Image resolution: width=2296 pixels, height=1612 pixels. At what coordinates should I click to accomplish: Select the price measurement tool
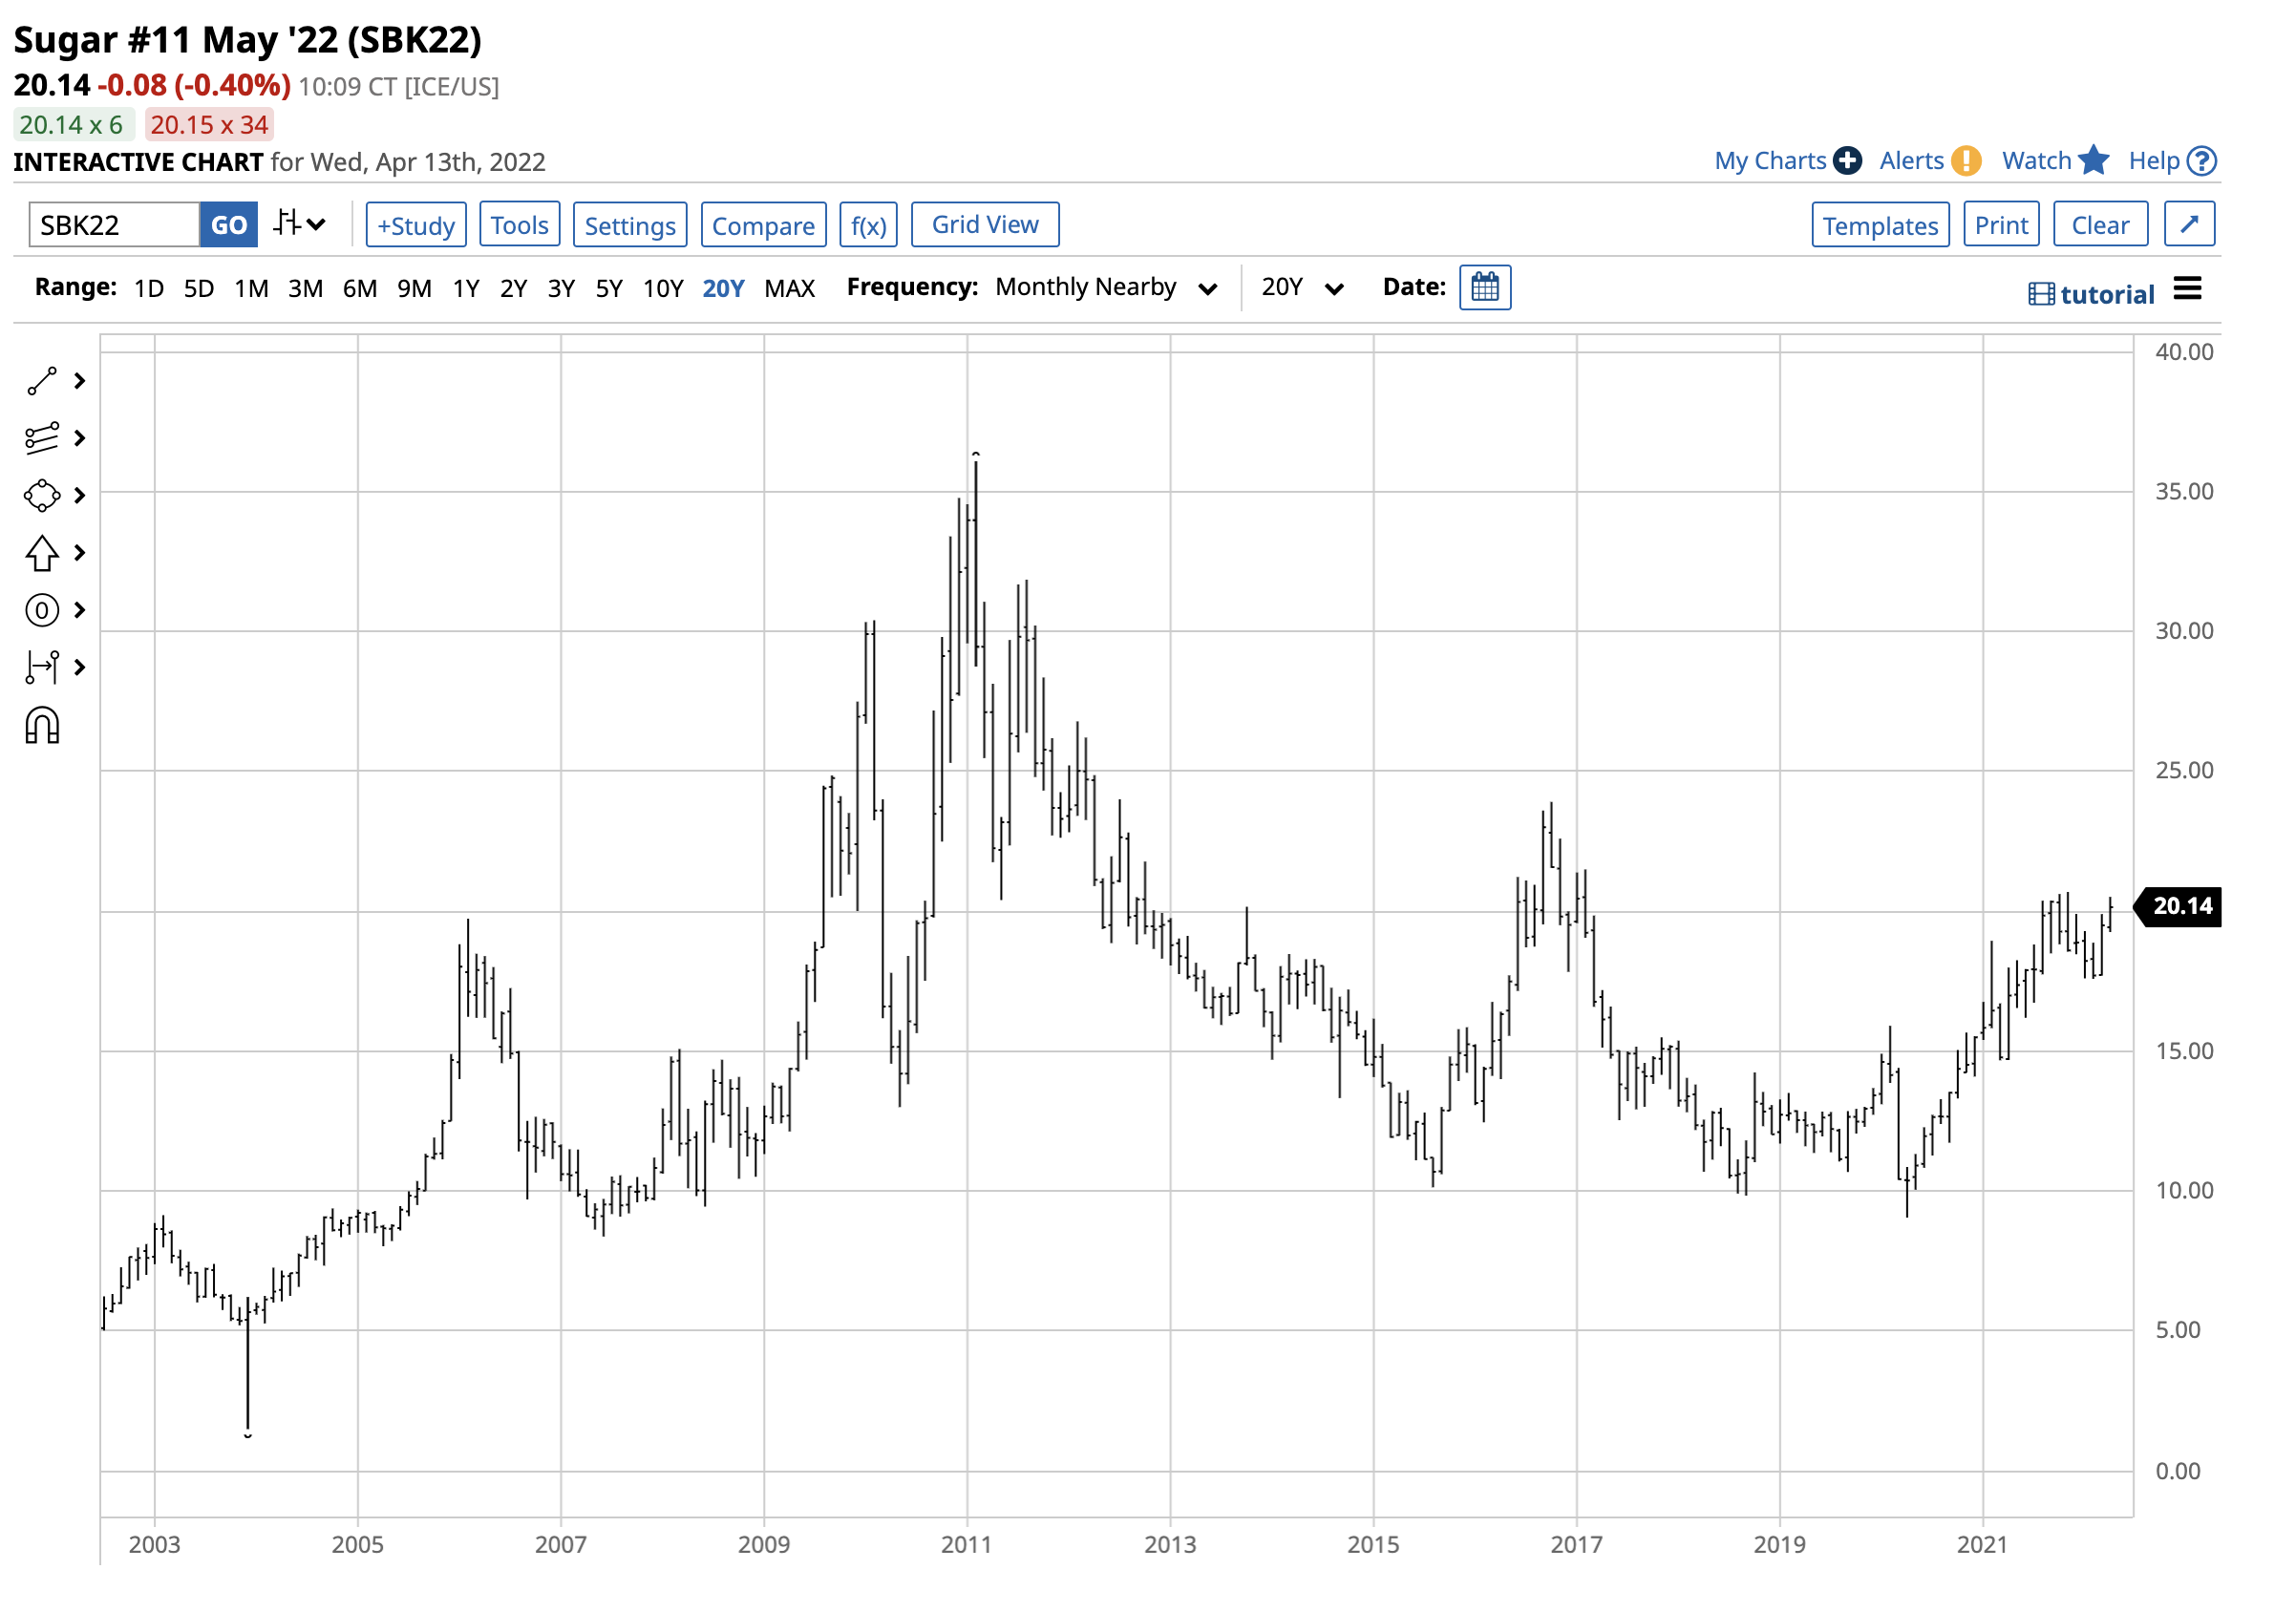42,667
